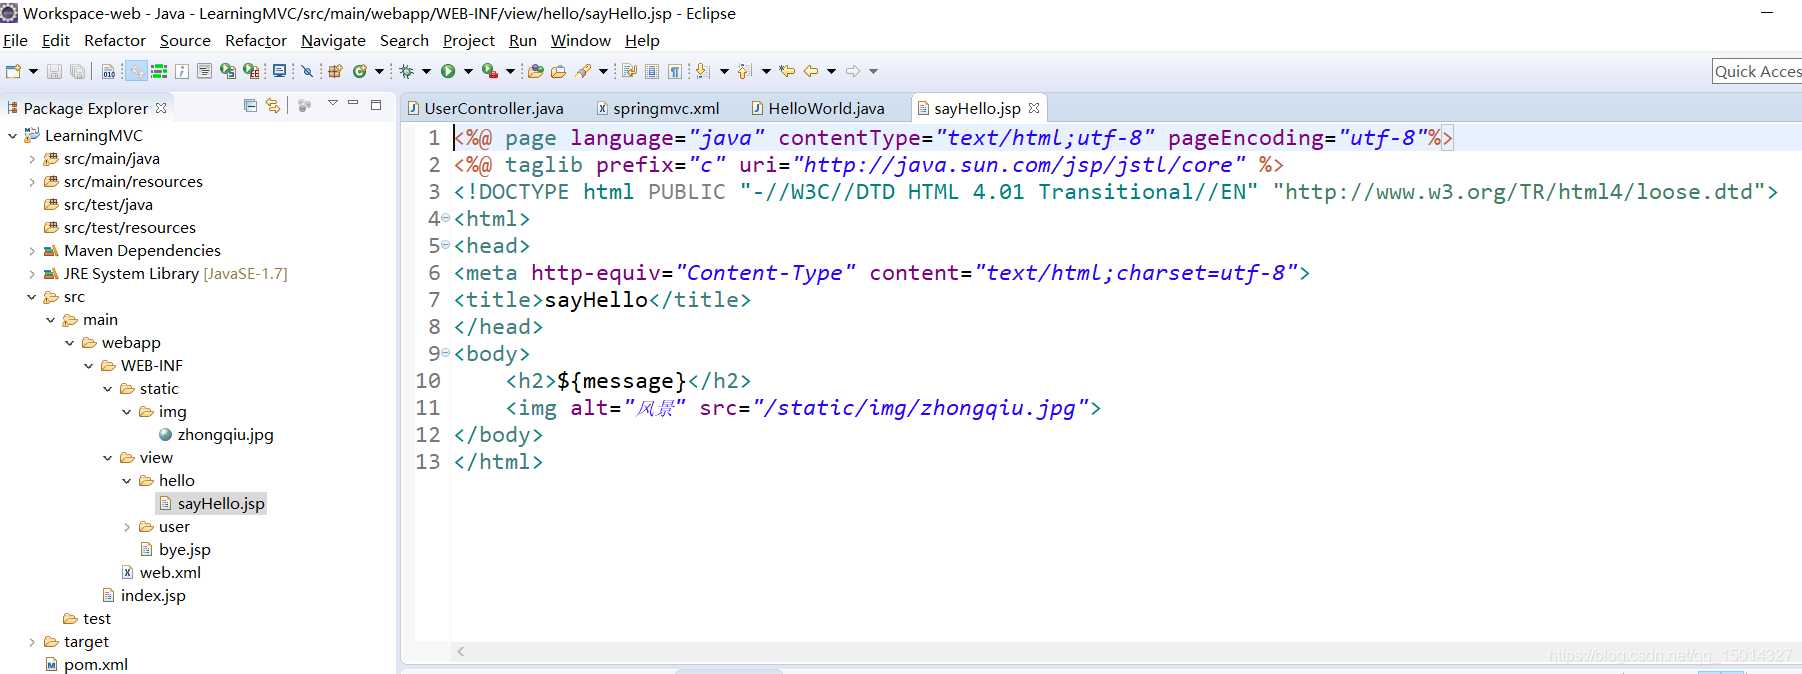Toggle Show Whitespace Characters icon
Screen dimensions: 1802x674
point(675,71)
